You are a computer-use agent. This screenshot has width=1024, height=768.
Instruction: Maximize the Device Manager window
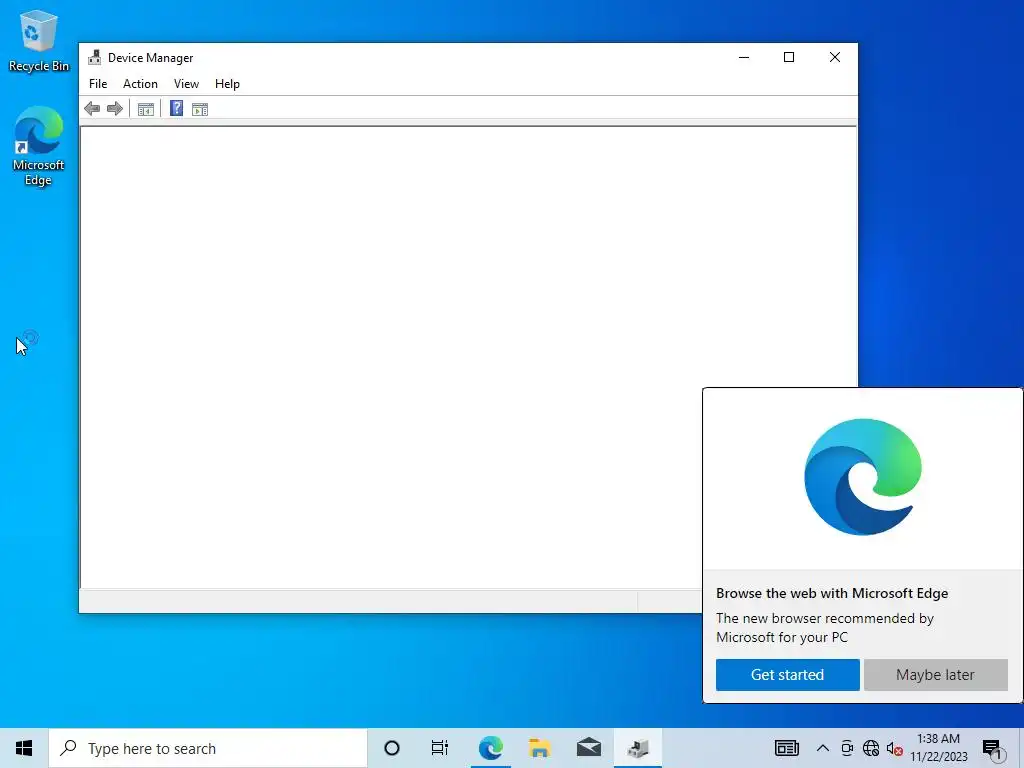point(789,57)
